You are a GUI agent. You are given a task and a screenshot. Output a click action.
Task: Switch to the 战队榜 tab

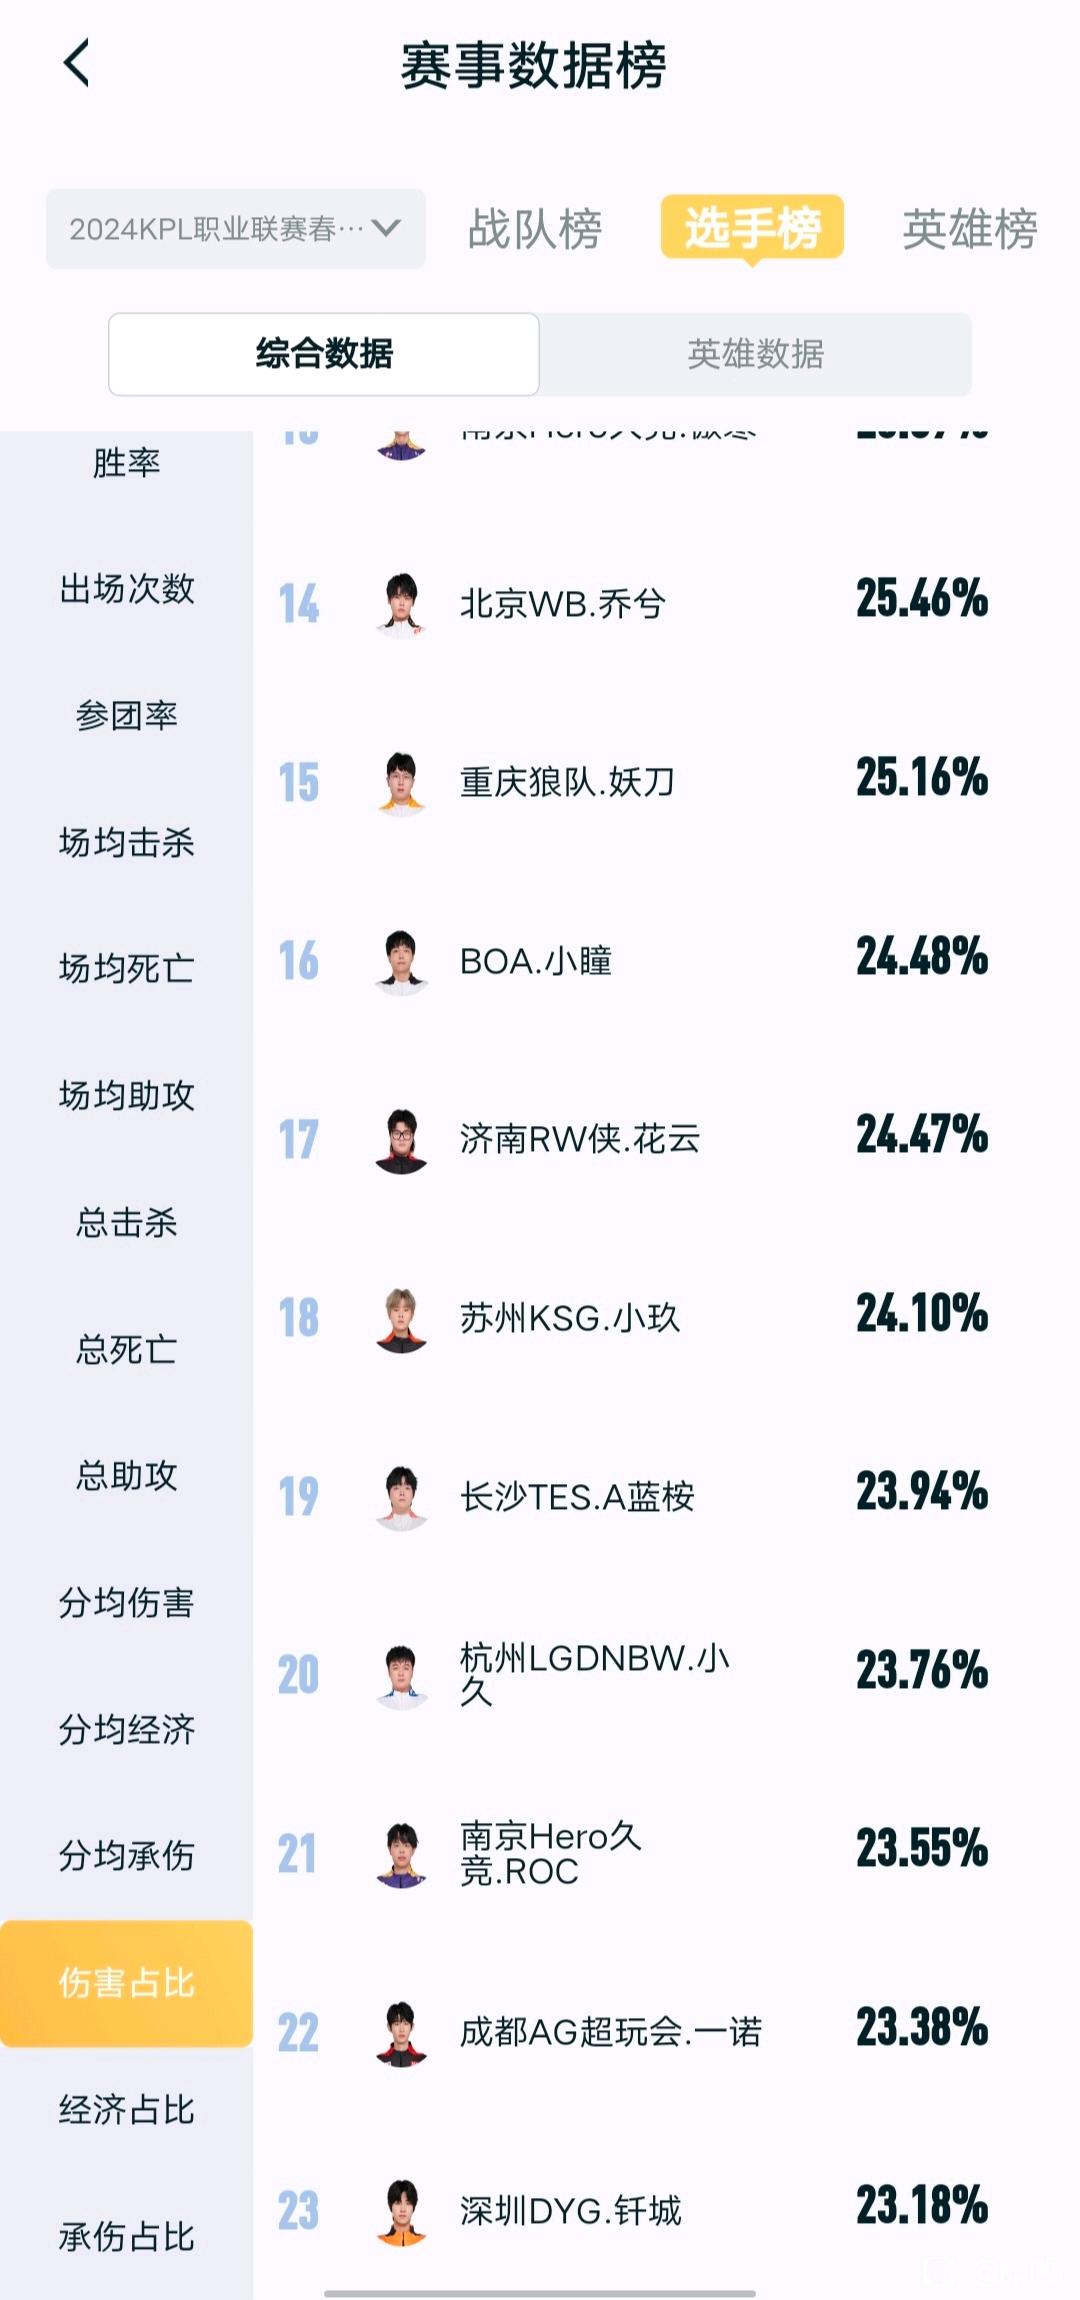point(535,229)
